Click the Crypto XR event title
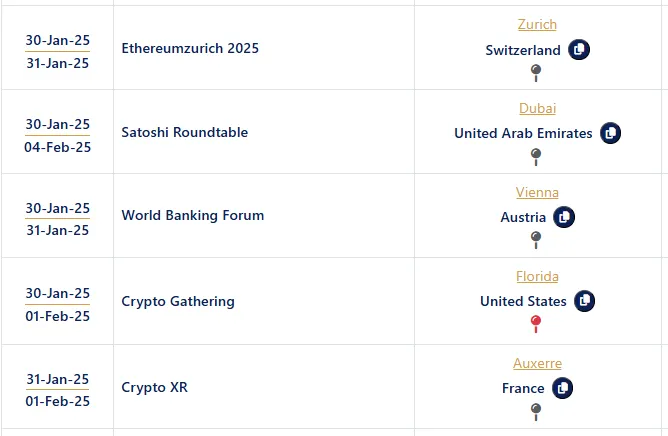Screen dimensions: 668x436 tap(154, 387)
